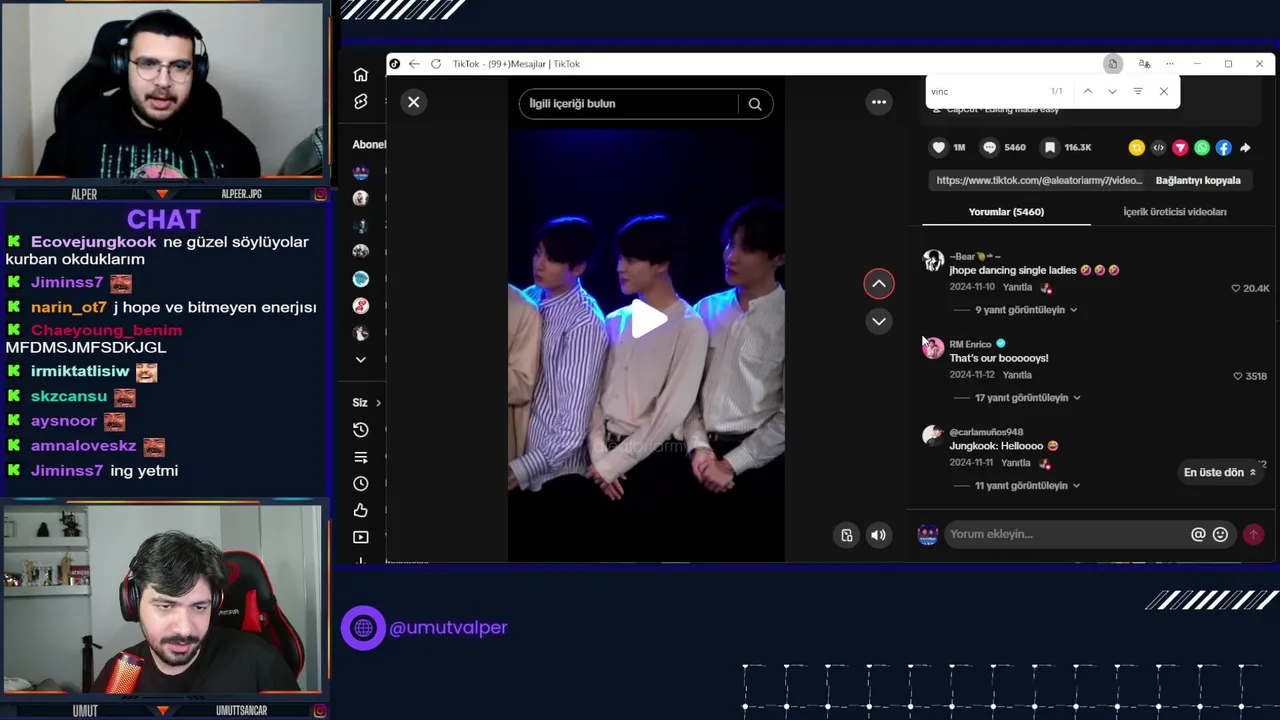The height and width of the screenshot is (720, 1280).
Task: Open comments via speech bubble icon
Action: (x=989, y=148)
